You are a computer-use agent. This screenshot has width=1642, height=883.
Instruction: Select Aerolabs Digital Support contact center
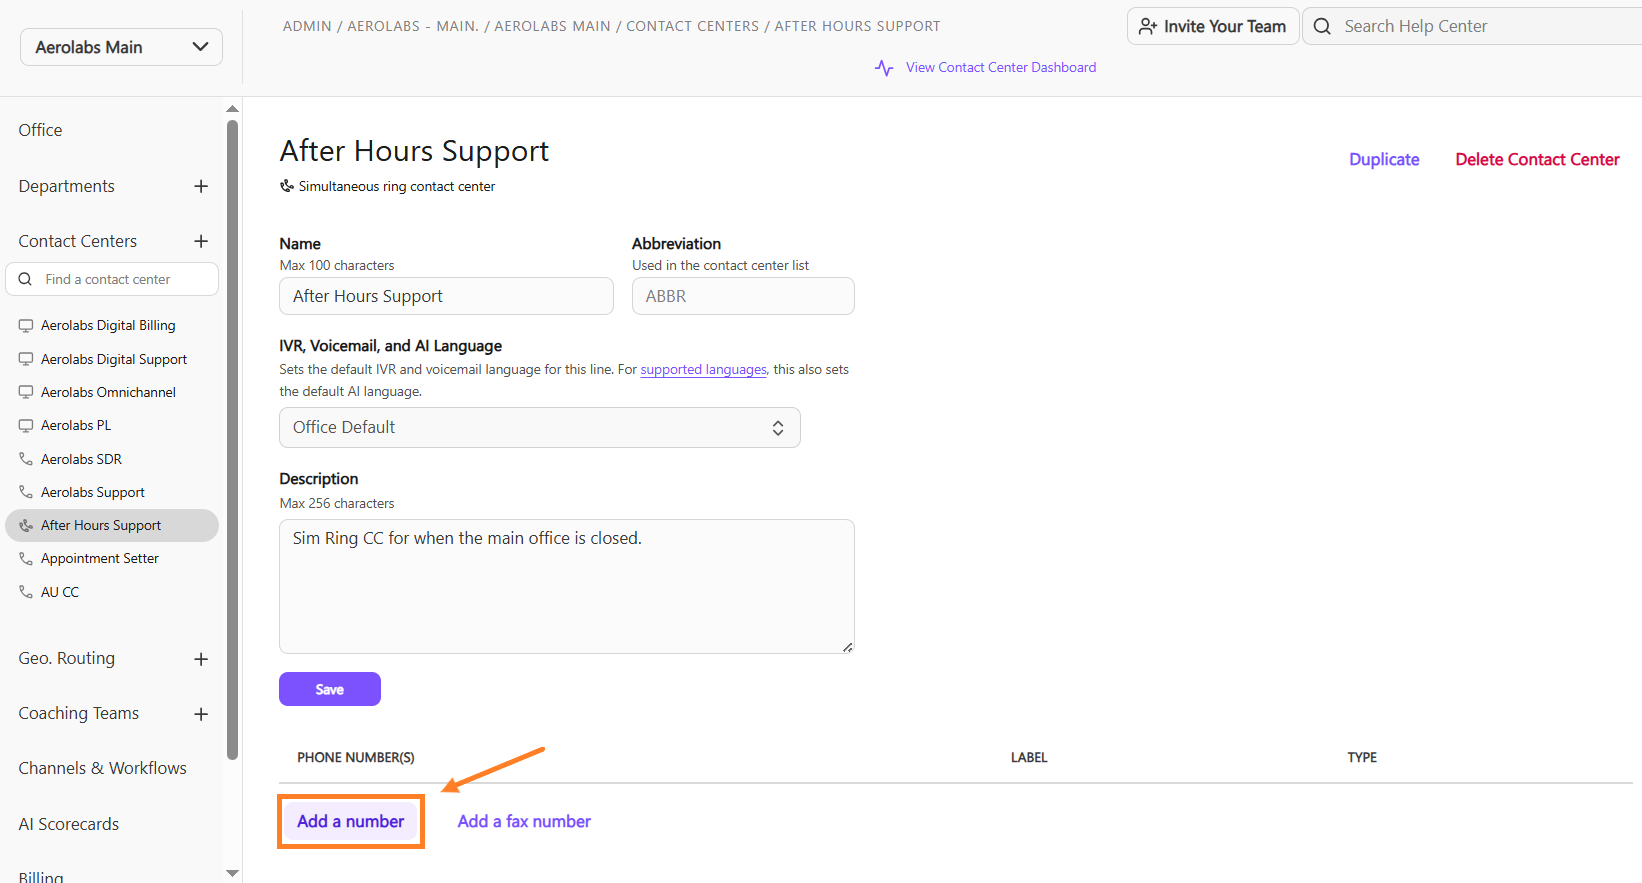tap(114, 359)
